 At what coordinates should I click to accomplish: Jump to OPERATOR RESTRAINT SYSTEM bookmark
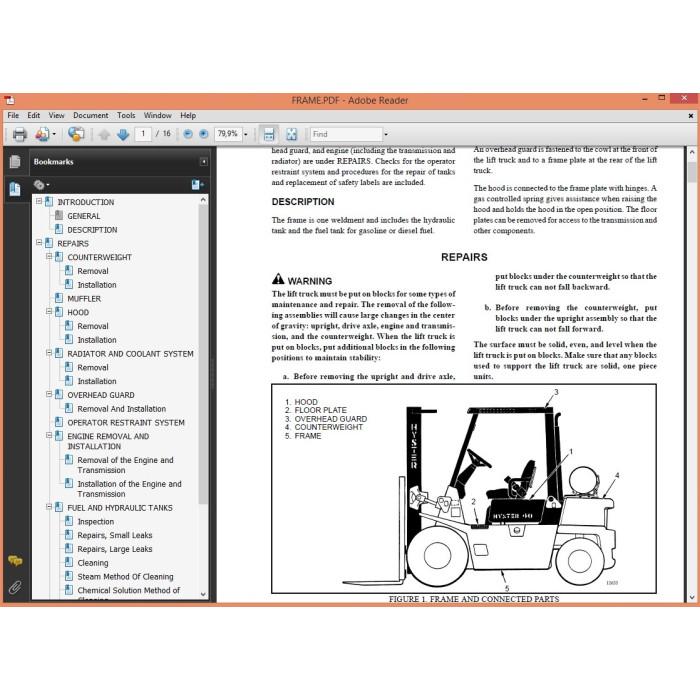[x=126, y=423]
